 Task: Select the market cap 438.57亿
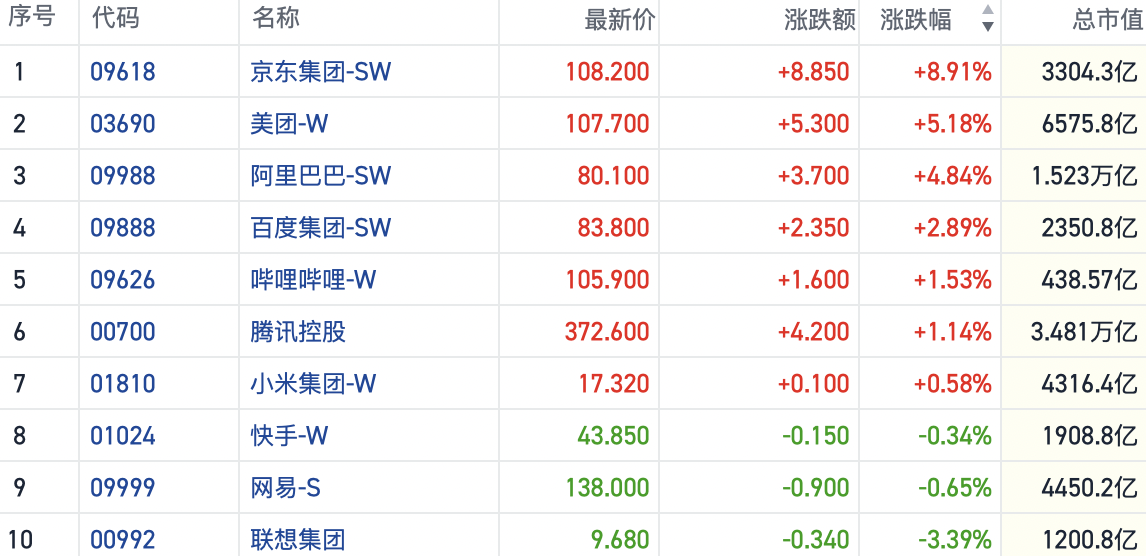pyautogui.click(x=1088, y=280)
